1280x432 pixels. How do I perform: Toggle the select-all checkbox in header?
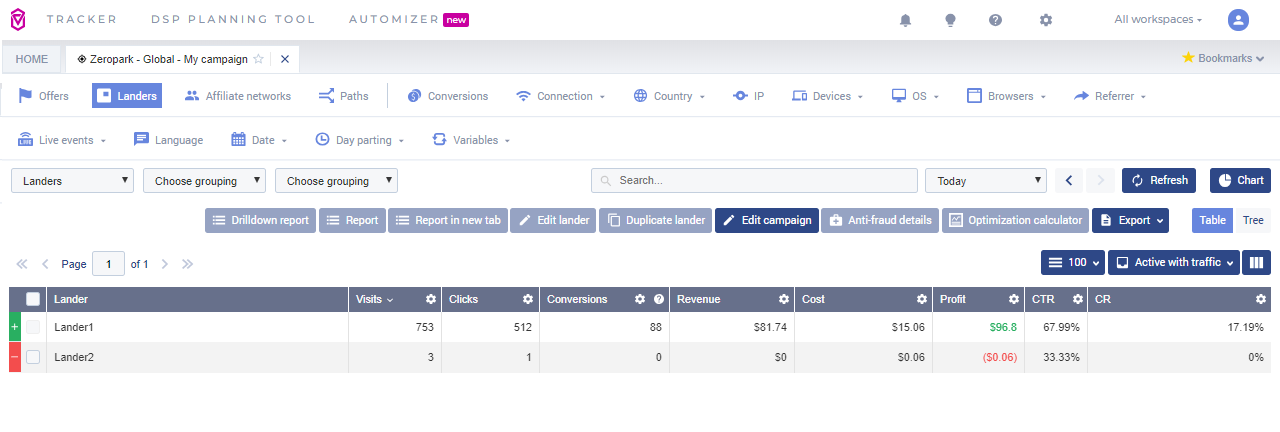pos(33,299)
